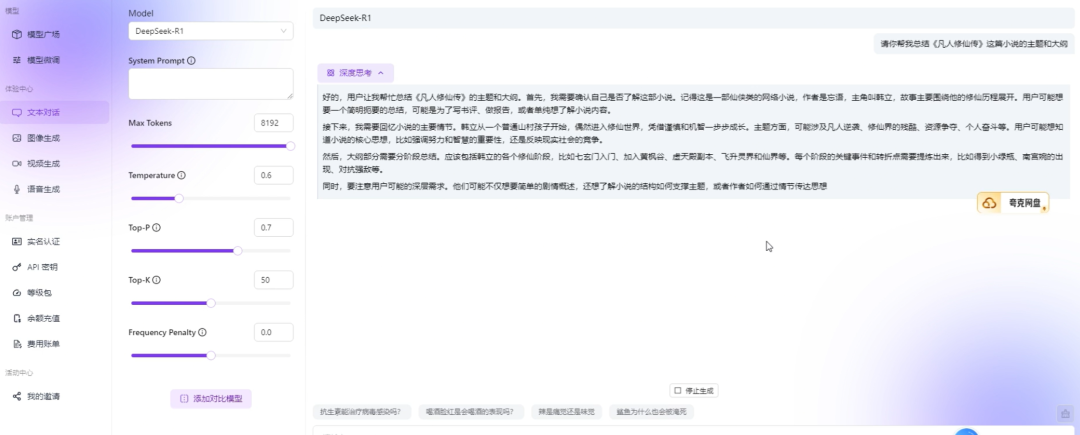Click the user message about 凡人修仙传

[974, 43]
